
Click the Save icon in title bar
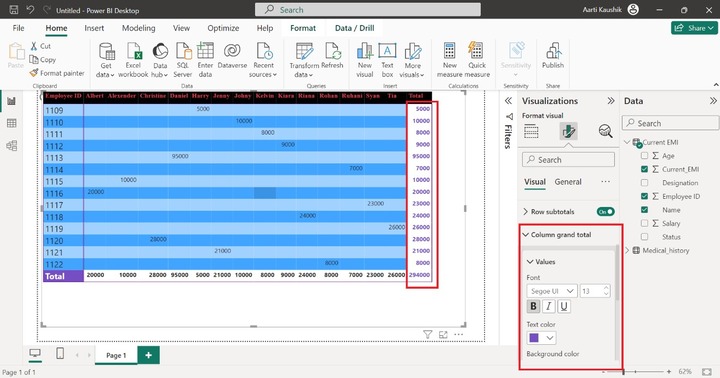click(x=14, y=10)
